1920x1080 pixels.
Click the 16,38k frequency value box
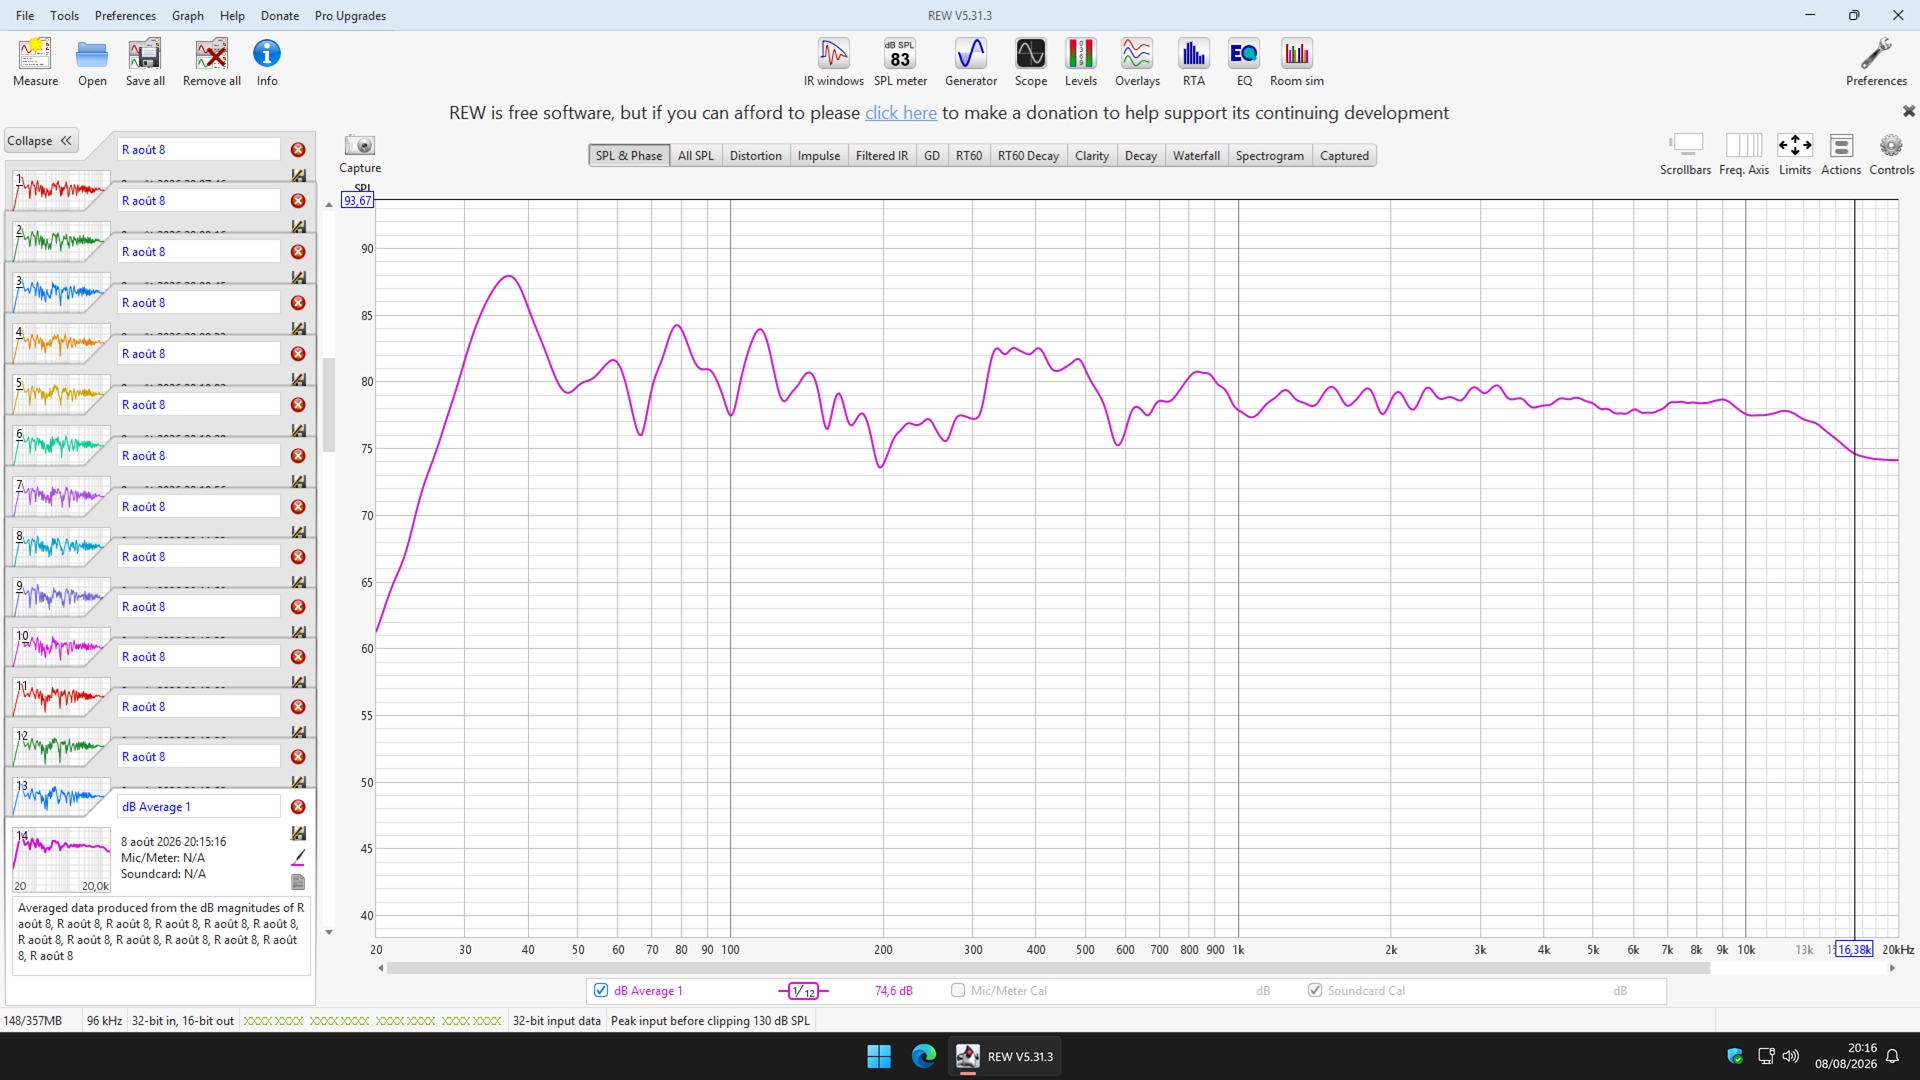(1854, 950)
